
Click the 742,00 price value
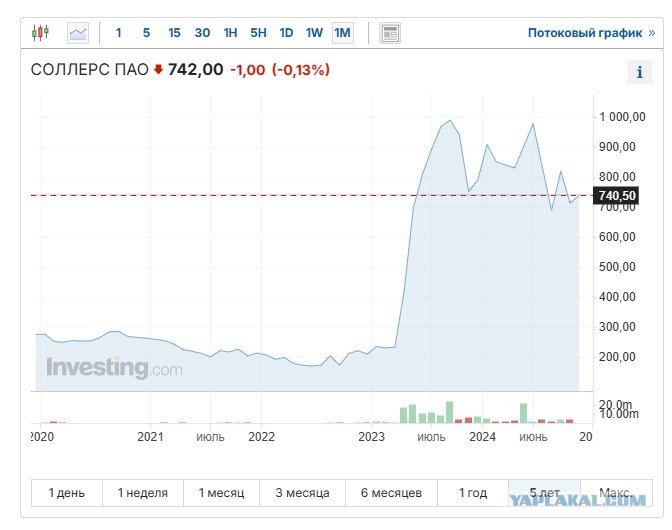click(x=195, y=69)
